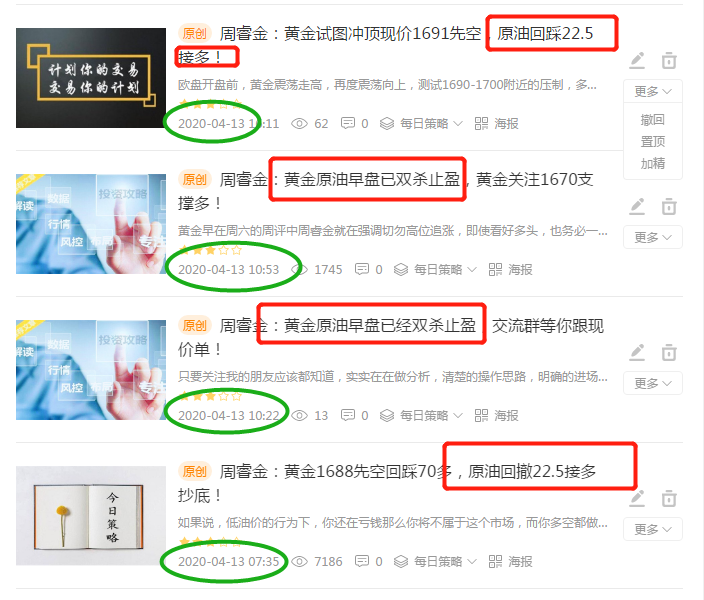Click the edit pencil icon for the 1691 article
This screenshot has height=600, width=704.
click(x=637, y=60)
